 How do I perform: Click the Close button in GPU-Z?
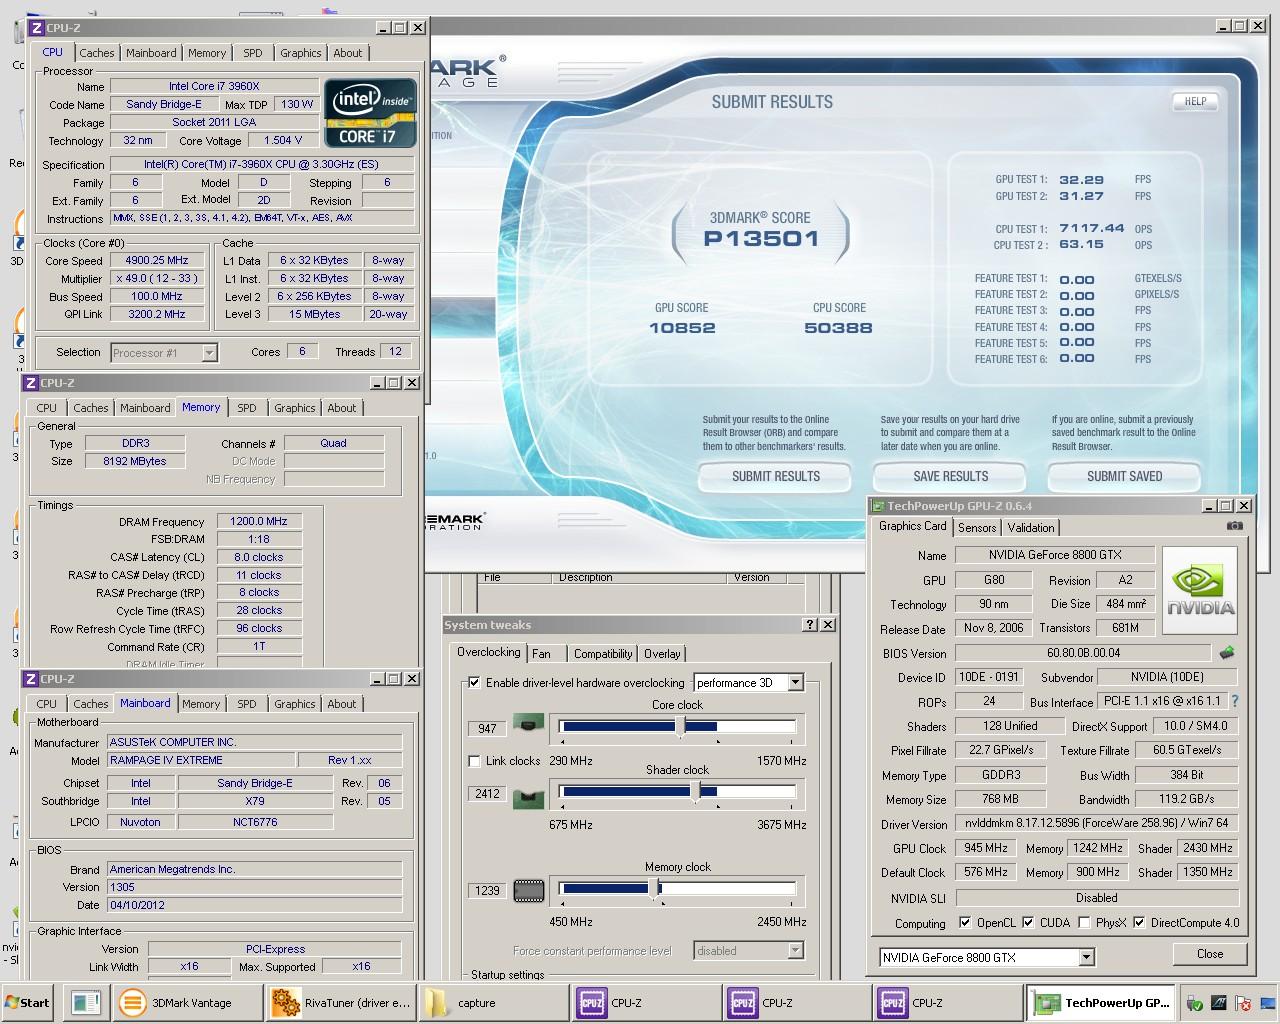point(1210,954)
